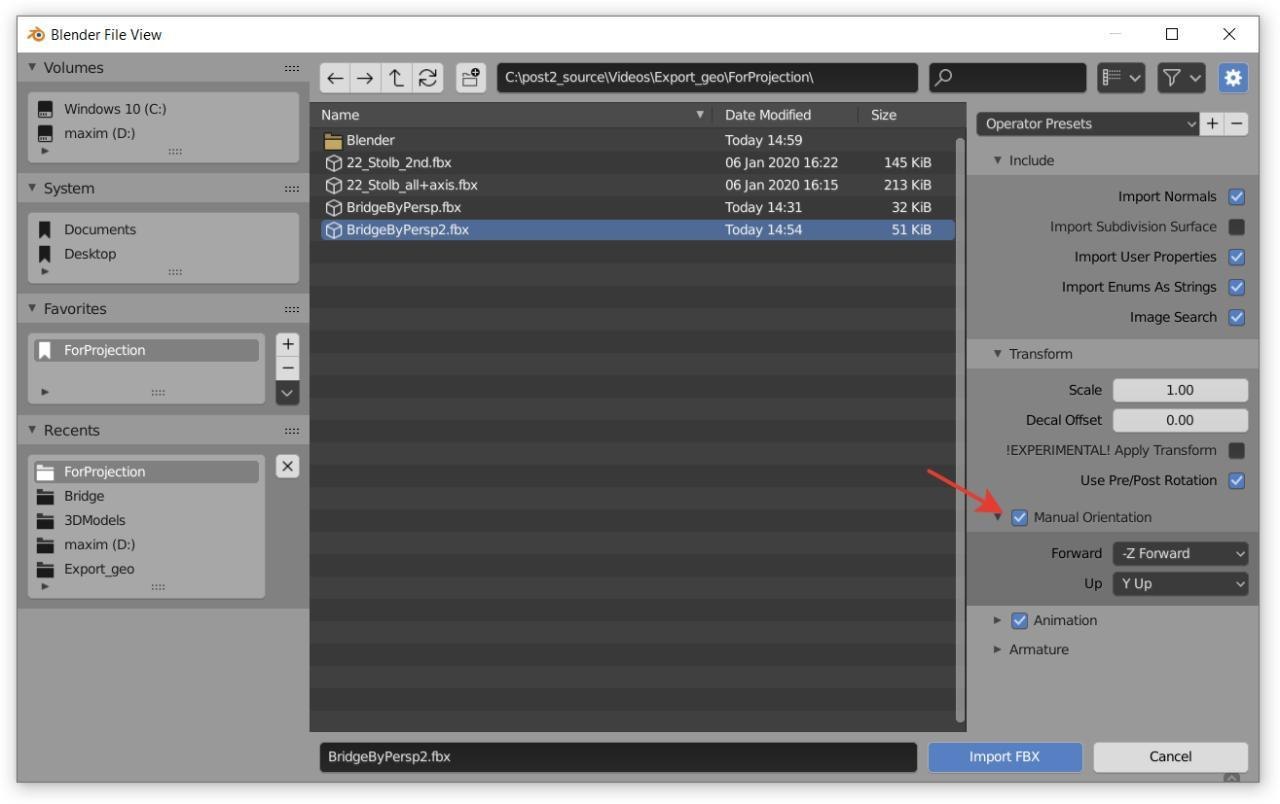Edit the file name field BridgeByPersp2.fbx
This screenshot has width=1280, height=804.
[618, 757]
